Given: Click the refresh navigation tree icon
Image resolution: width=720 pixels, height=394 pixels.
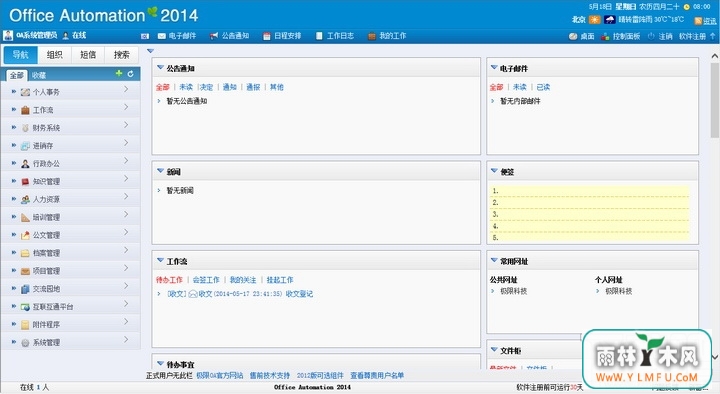Looking at the screenshot, I should (x=130, y=73).
